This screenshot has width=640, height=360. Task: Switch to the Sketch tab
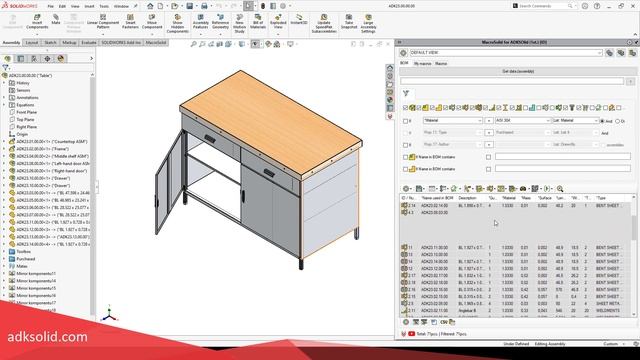tap(50, 42)
